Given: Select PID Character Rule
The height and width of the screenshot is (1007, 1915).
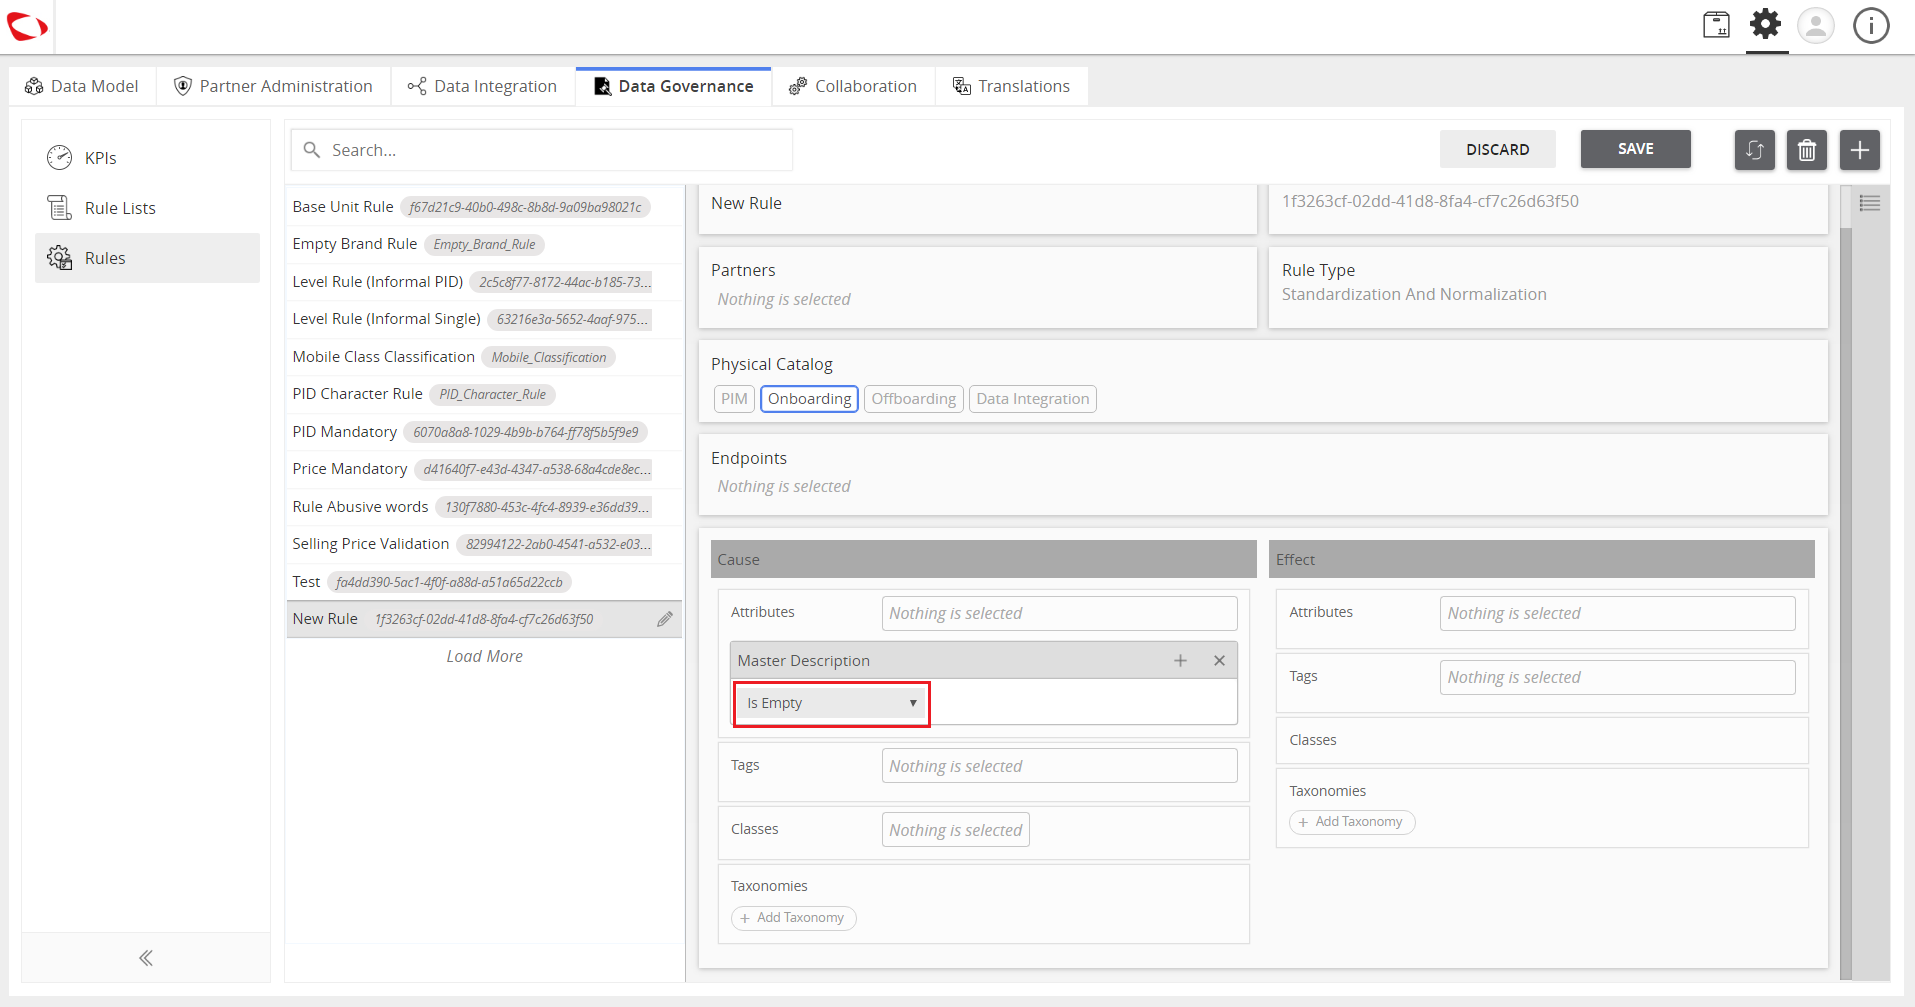Looking at the screenshot, I should pyautogui.click(x=484, y=394).
